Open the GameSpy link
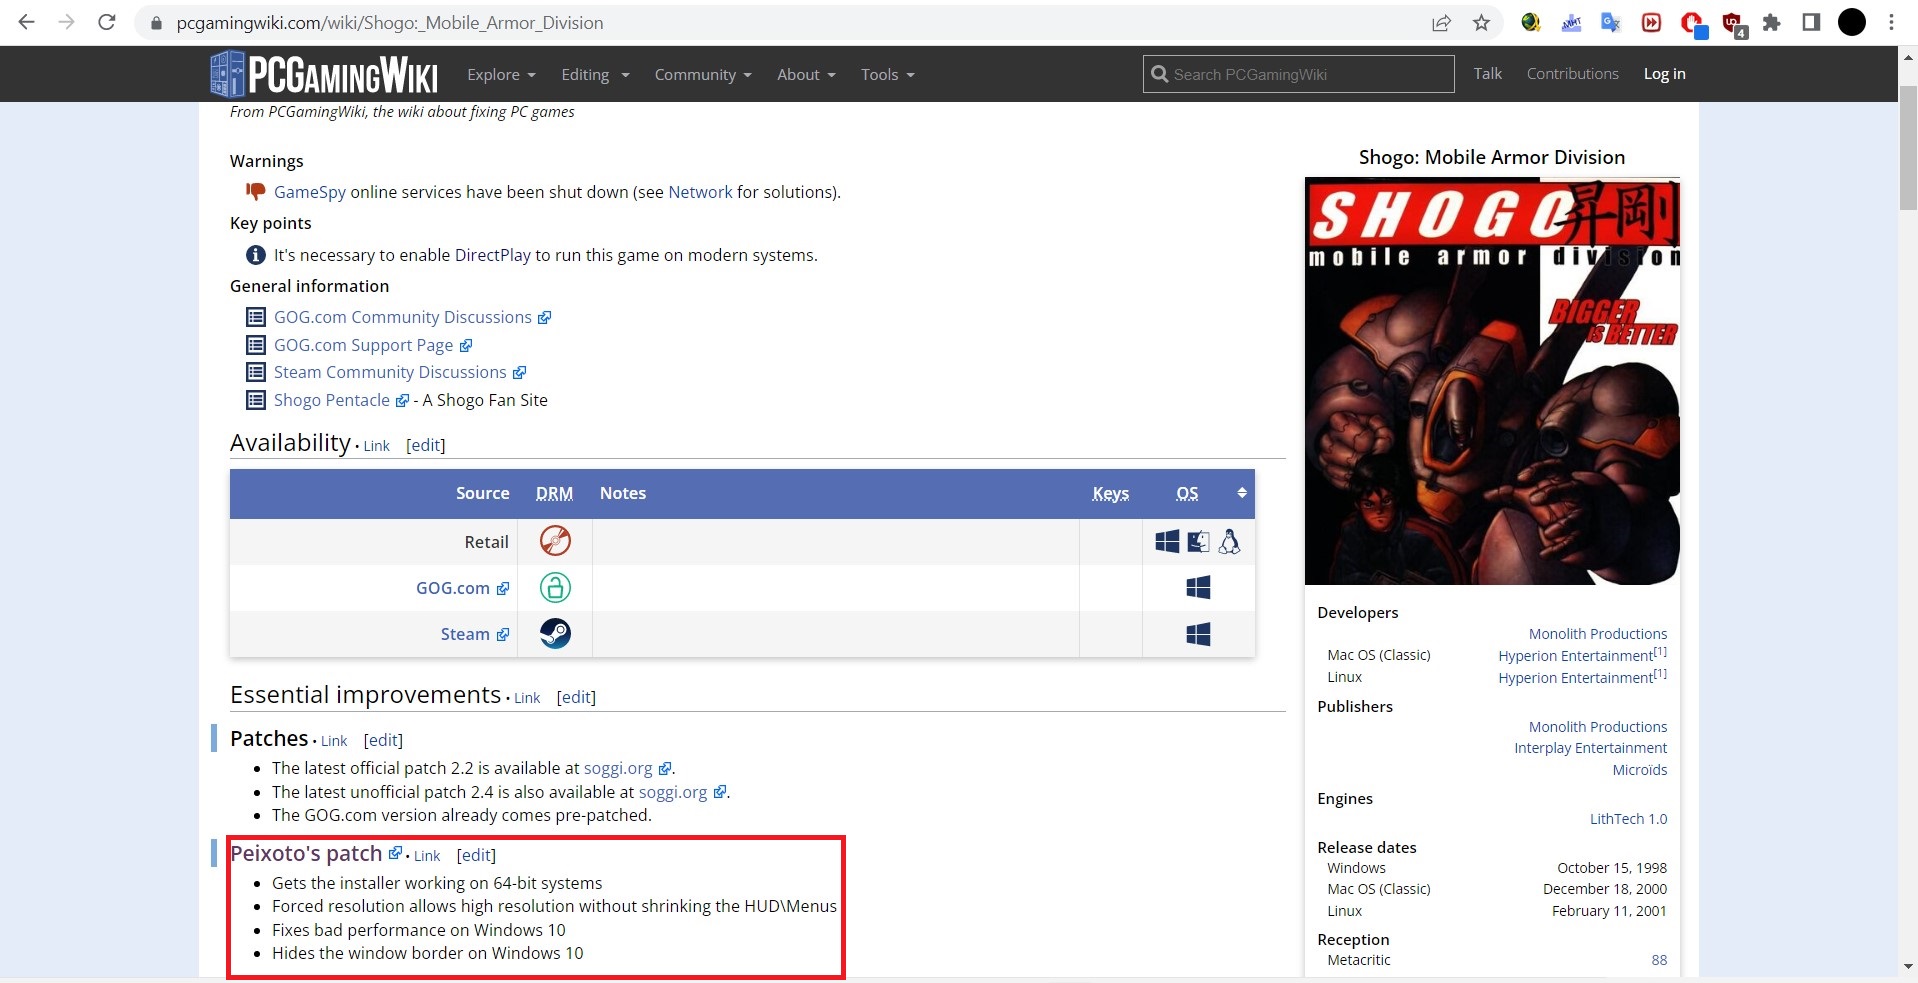 (x=310, y=192)
